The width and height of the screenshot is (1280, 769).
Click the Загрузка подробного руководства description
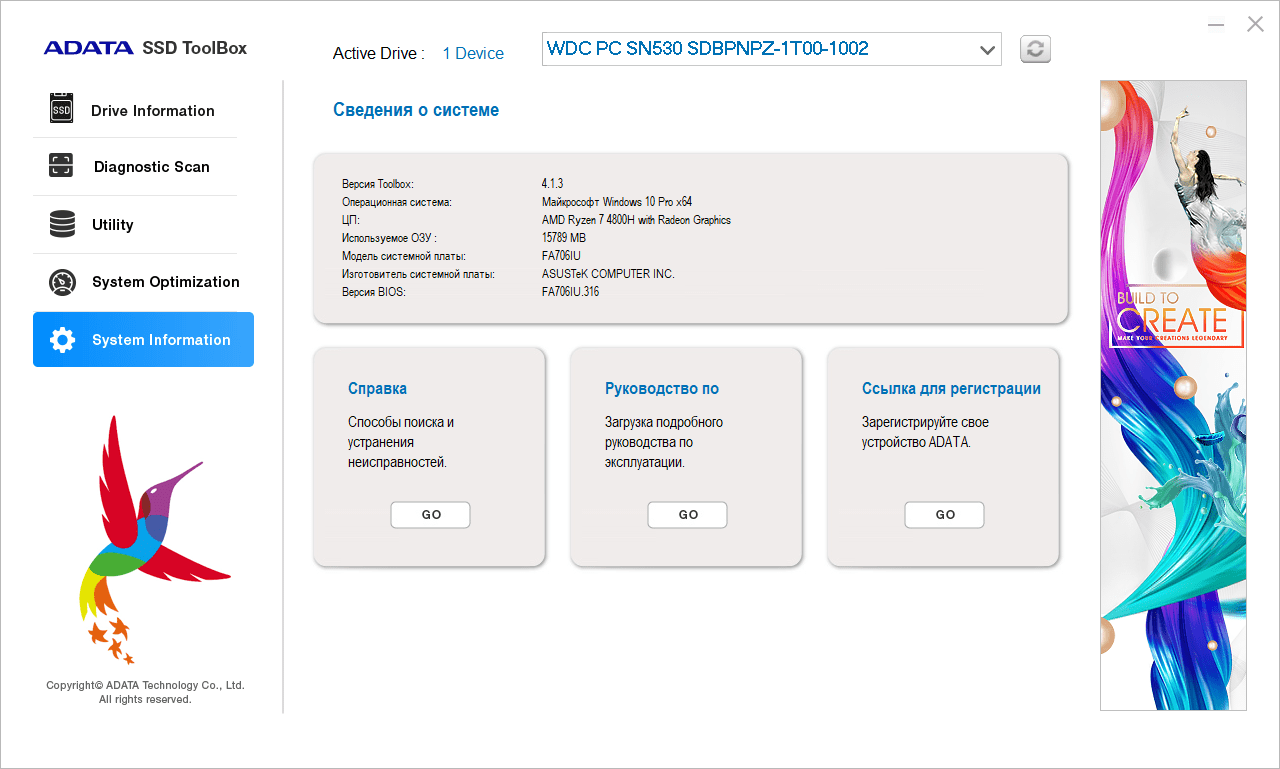pyautogui.click(x=664, y=442)
